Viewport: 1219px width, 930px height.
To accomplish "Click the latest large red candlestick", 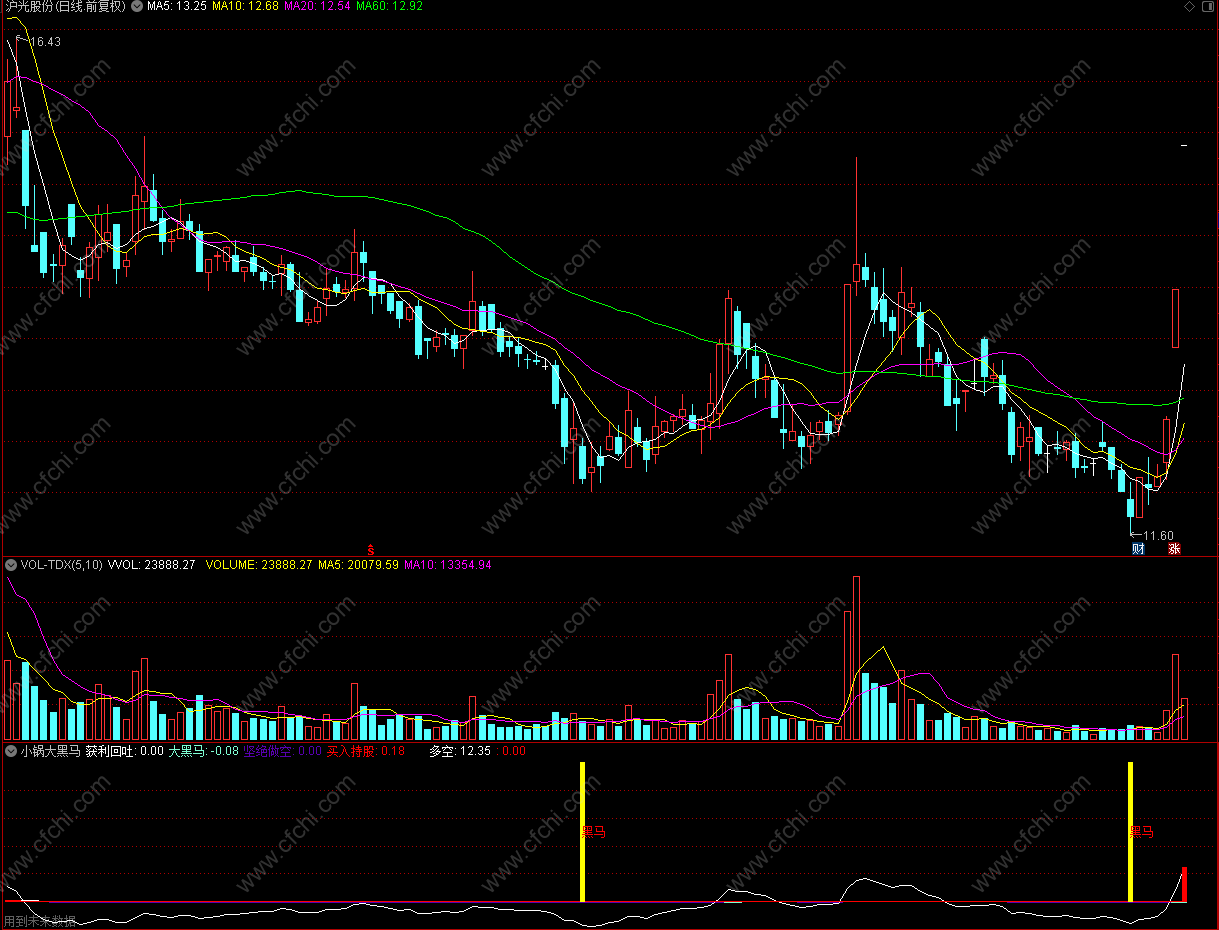I will pyautogui.click(x=1176, y=319).
